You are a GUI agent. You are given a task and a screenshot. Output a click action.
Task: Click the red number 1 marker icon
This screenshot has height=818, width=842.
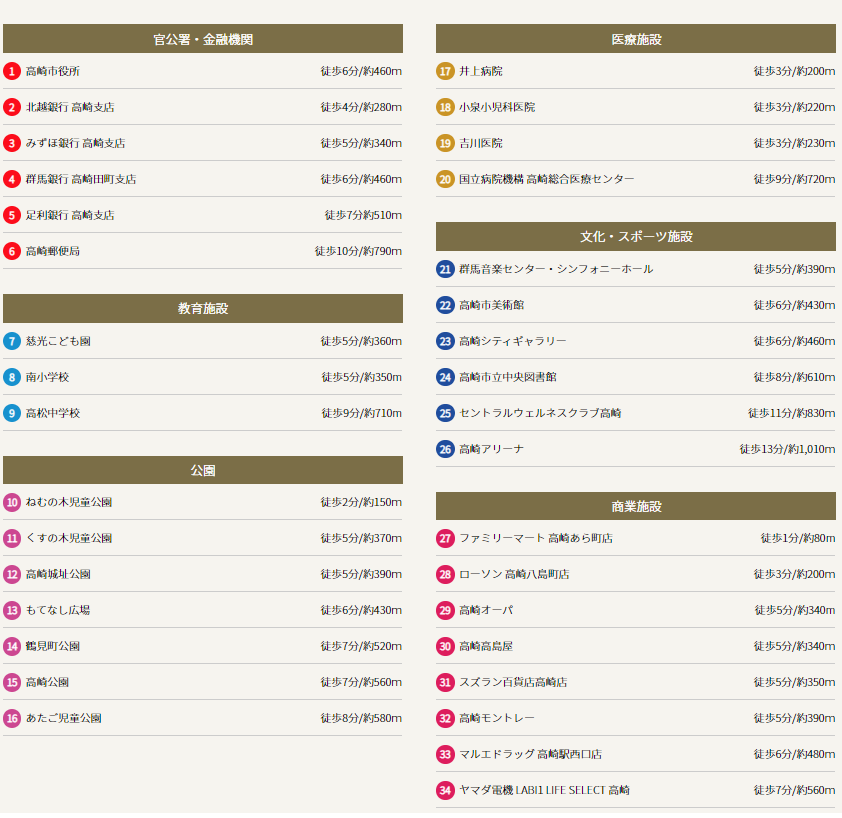tap(12, 71)
